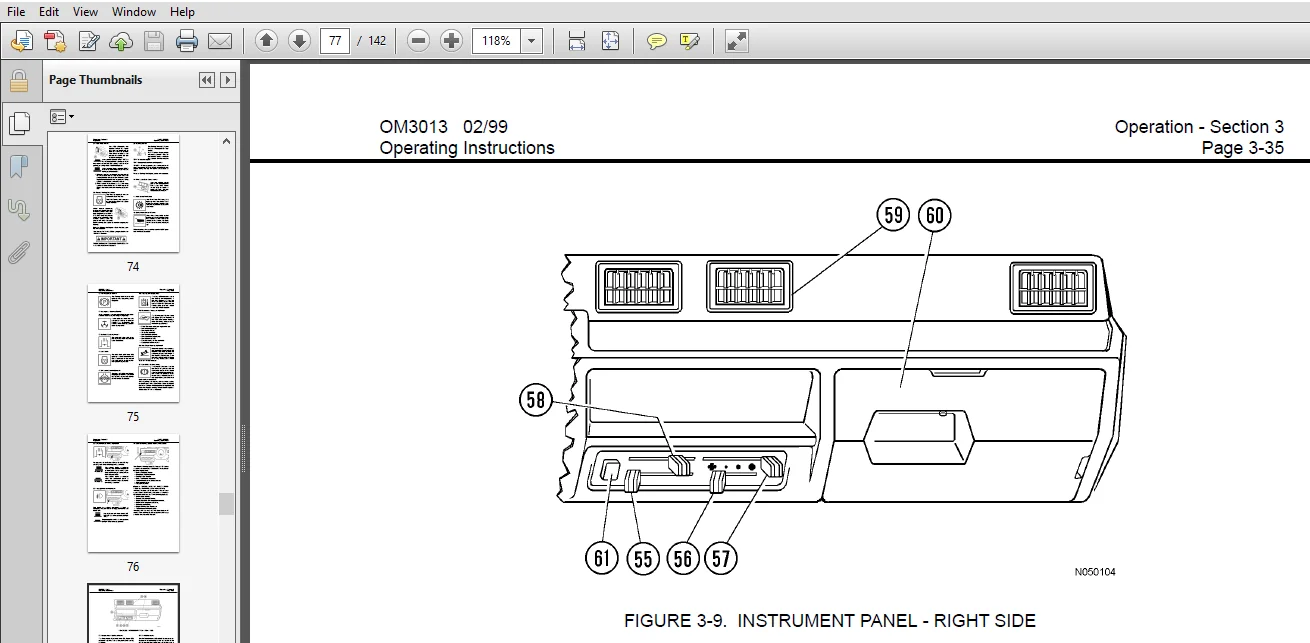The image size is (1310, 643).
Task: Open the File menu
Action: tap(16, 12)
